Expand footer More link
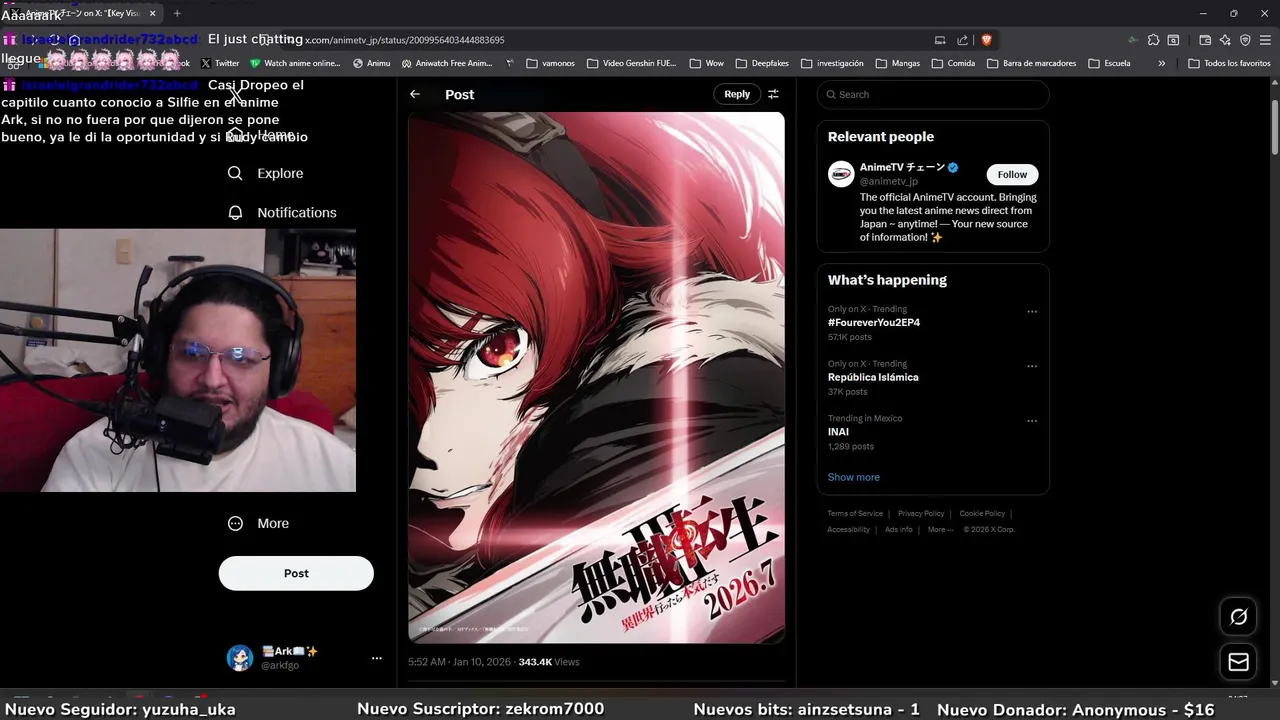This screenshot has width=1280, height=720. pos(940,530)
